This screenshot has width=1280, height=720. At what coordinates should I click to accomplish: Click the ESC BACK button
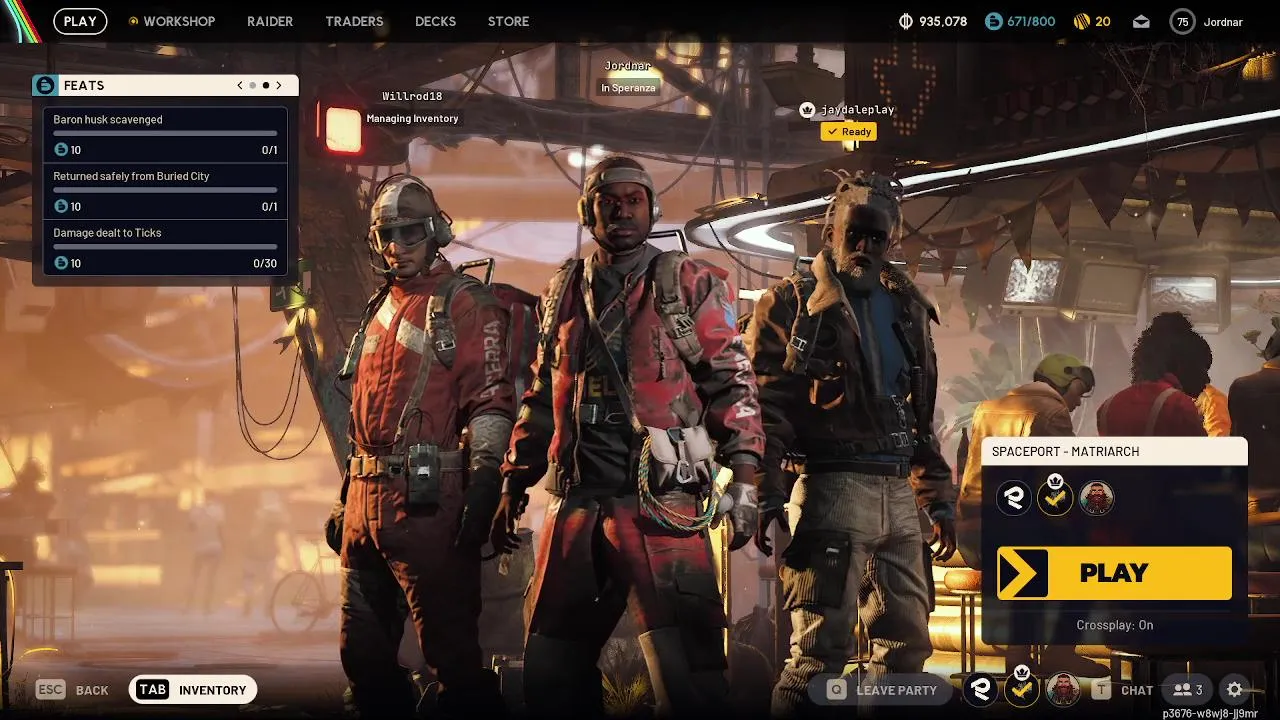73,690
